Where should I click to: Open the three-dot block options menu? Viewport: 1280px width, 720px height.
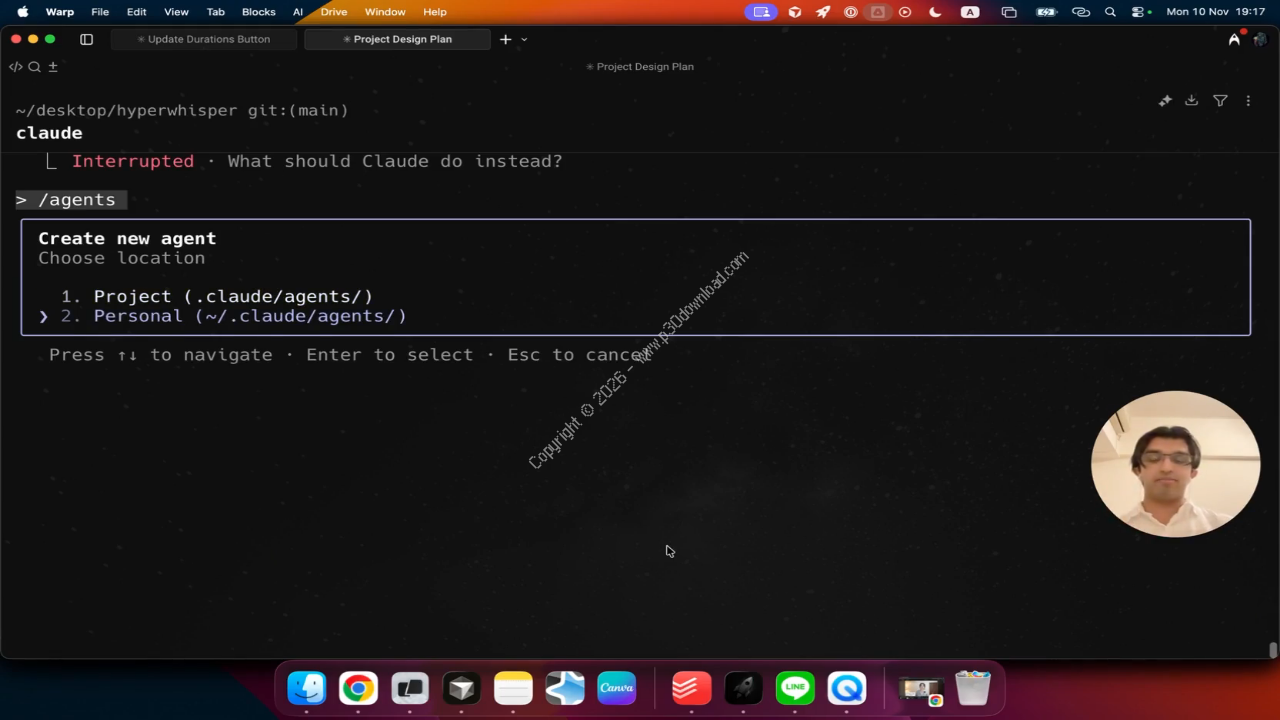click(1248, 101)
